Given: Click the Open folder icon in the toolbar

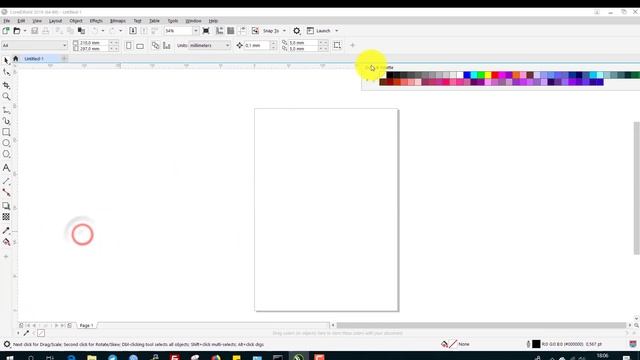Looking at the screenshot, I should coord(17,31).
